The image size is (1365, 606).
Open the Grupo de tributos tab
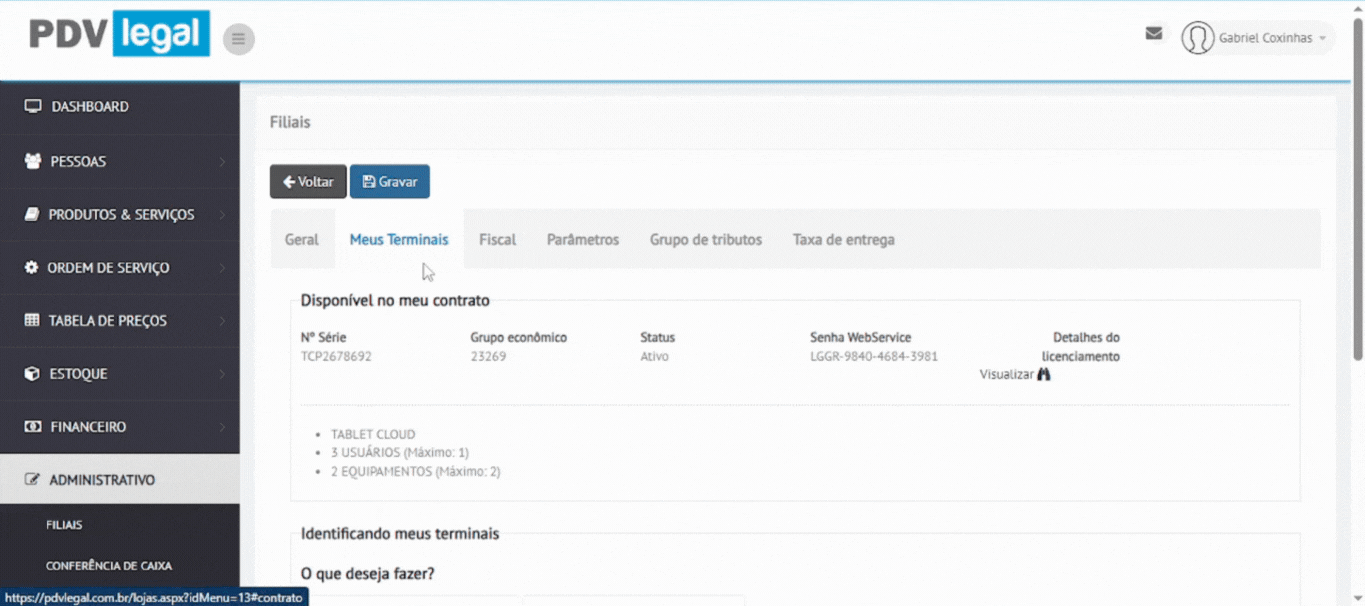[x=705, y=240]
